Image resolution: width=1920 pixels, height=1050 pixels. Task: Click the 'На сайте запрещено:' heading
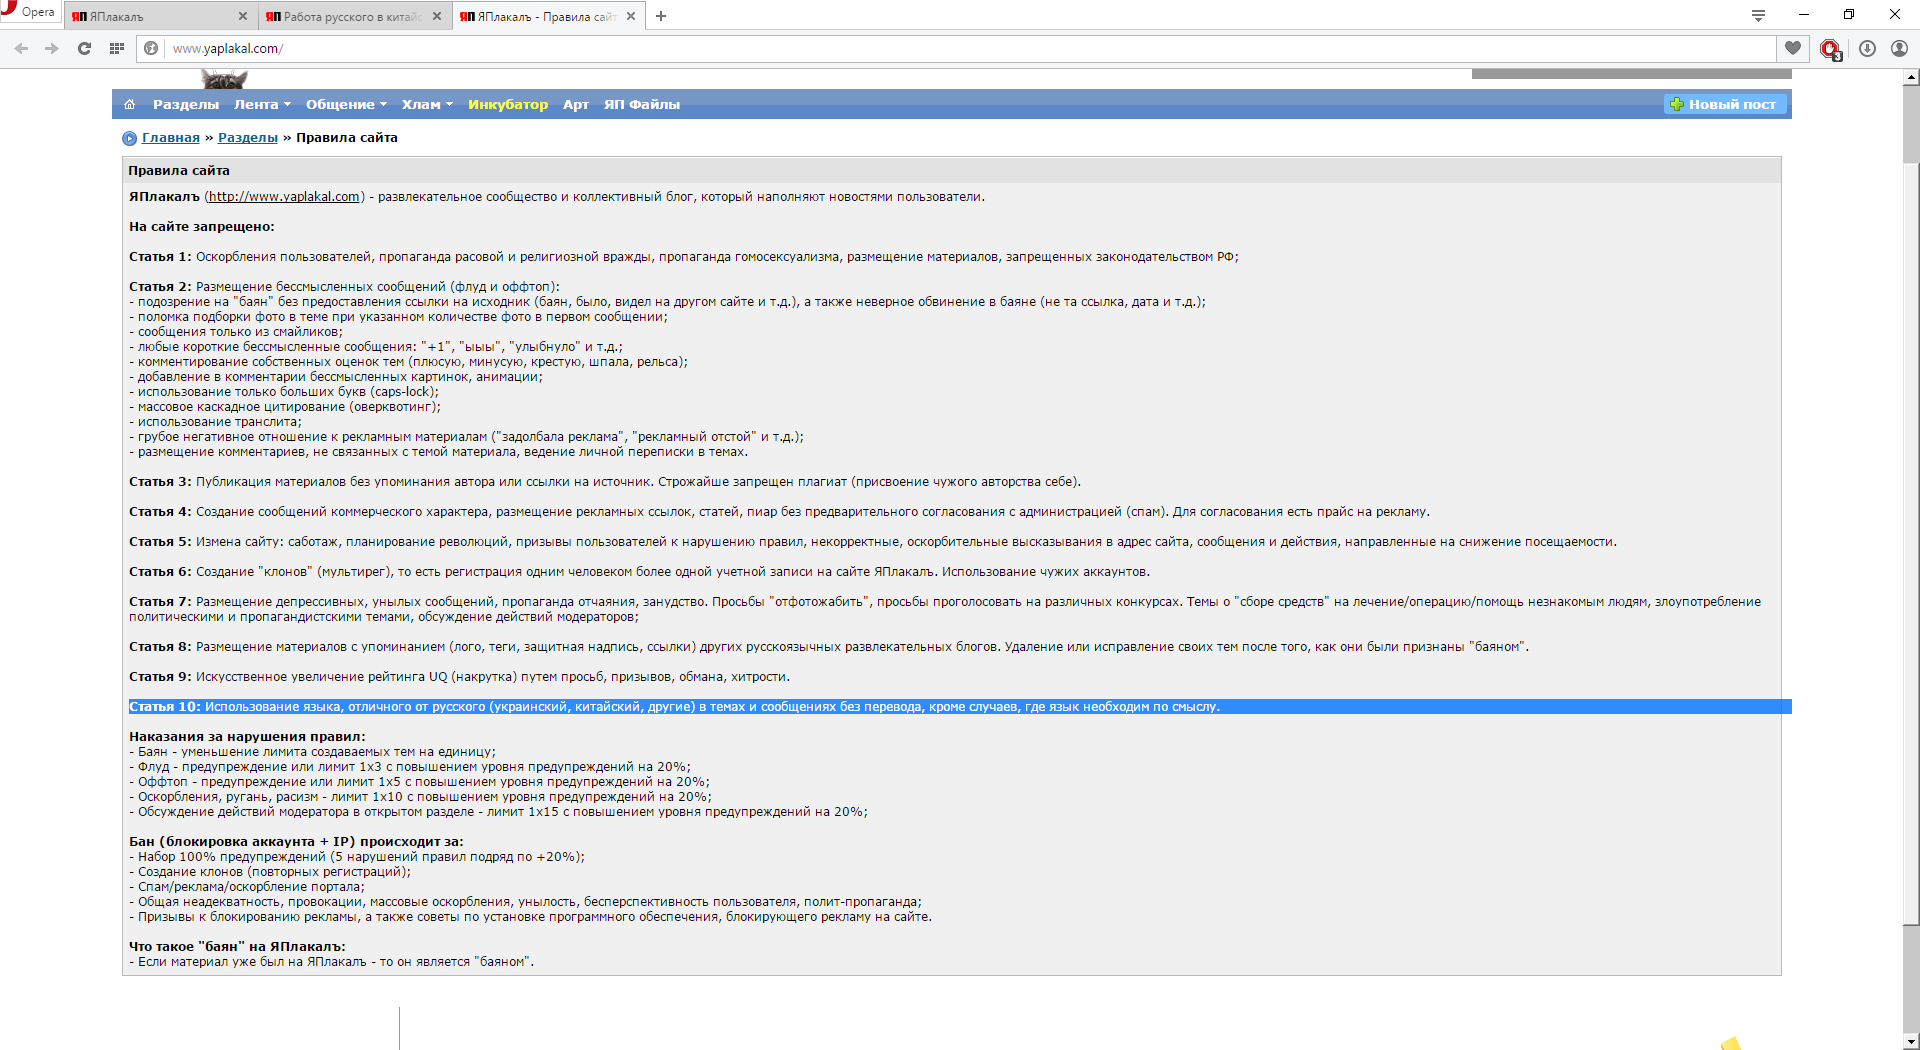[202, 227]
